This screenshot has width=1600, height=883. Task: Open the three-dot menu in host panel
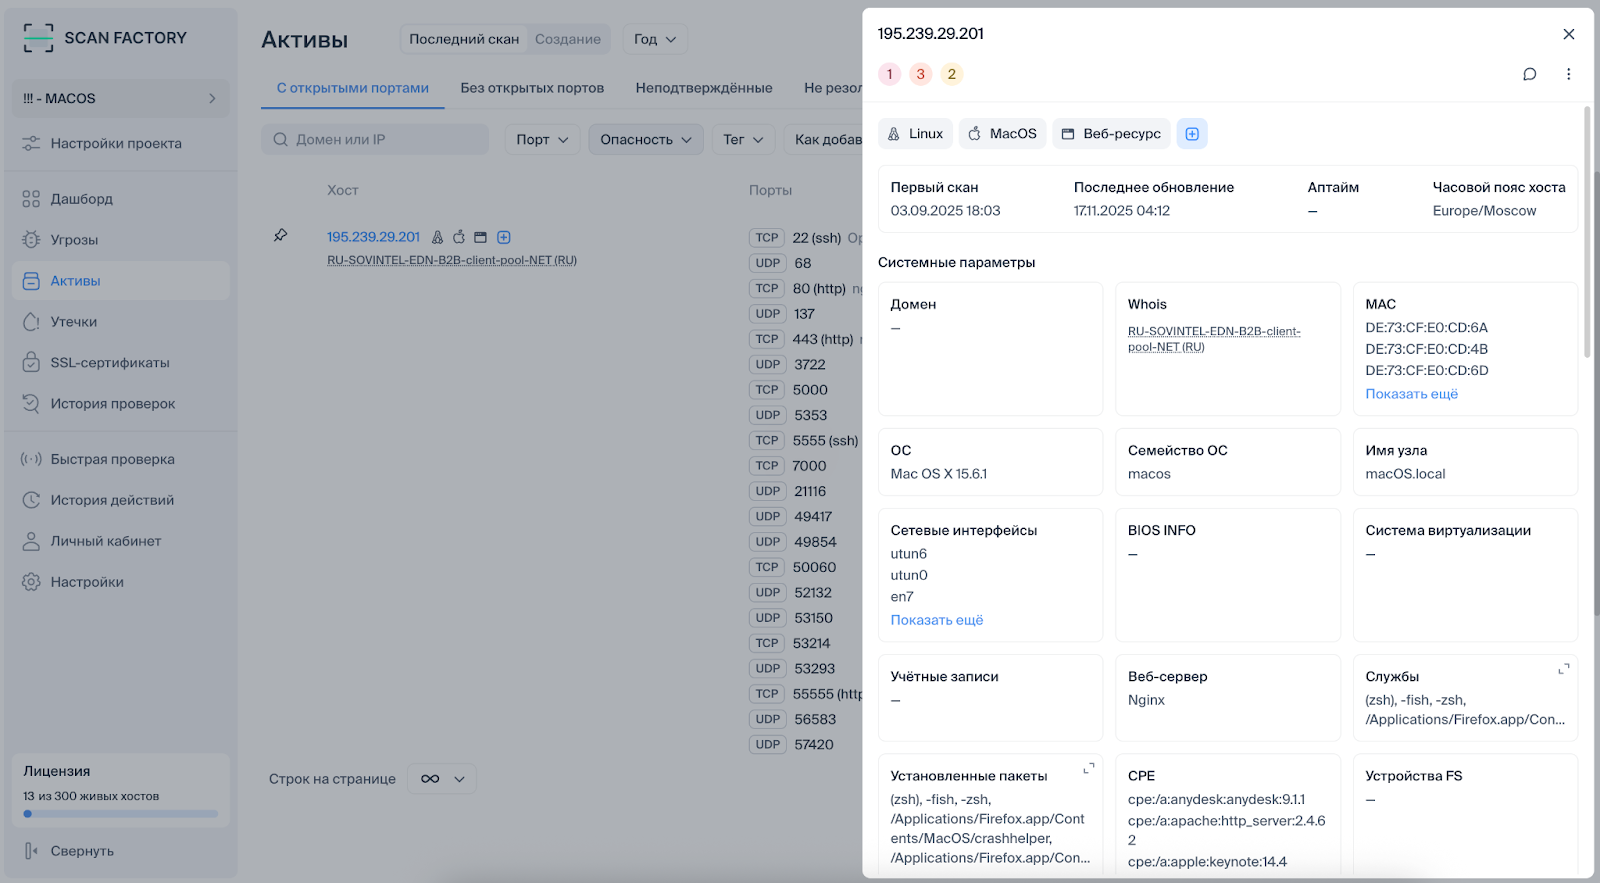click(1568, 74)
